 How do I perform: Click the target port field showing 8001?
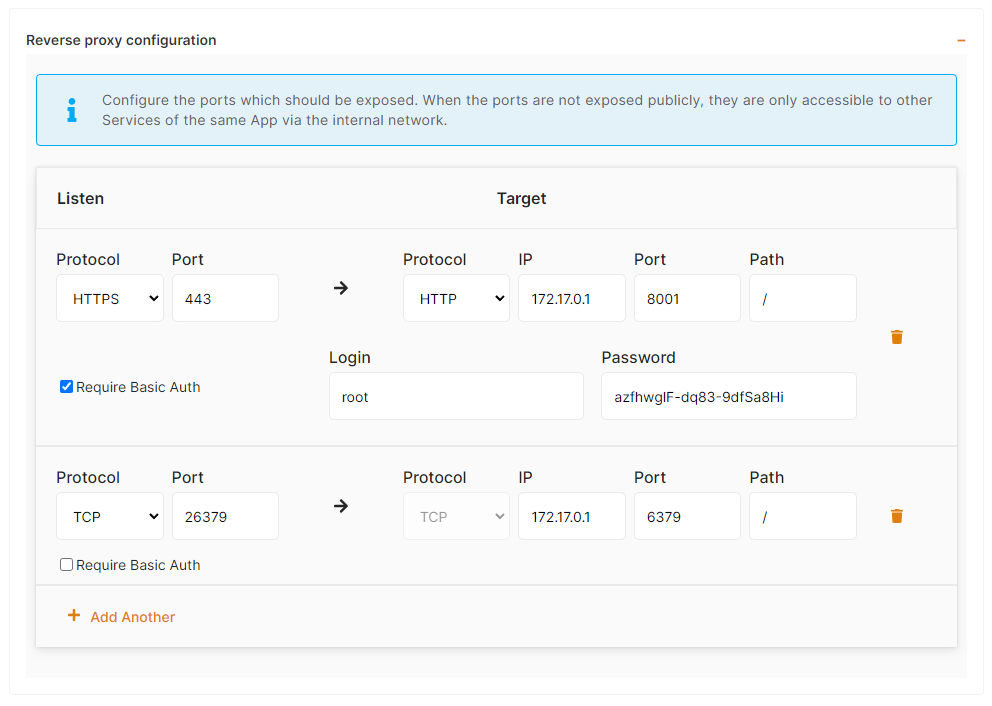coord(687,298)
